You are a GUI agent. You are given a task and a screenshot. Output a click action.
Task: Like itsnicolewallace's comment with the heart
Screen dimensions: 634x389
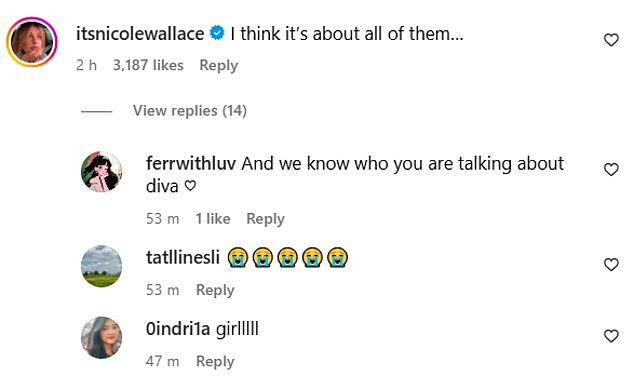tap(611, 40)
